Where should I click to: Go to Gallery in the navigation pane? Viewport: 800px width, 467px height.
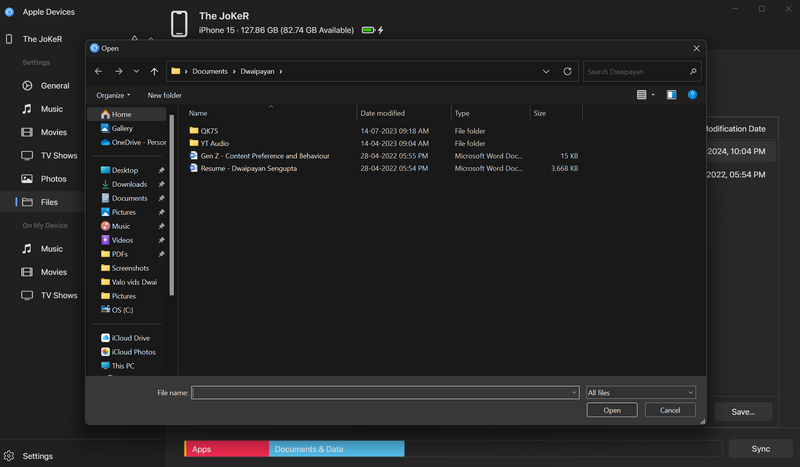click(122, 128)
